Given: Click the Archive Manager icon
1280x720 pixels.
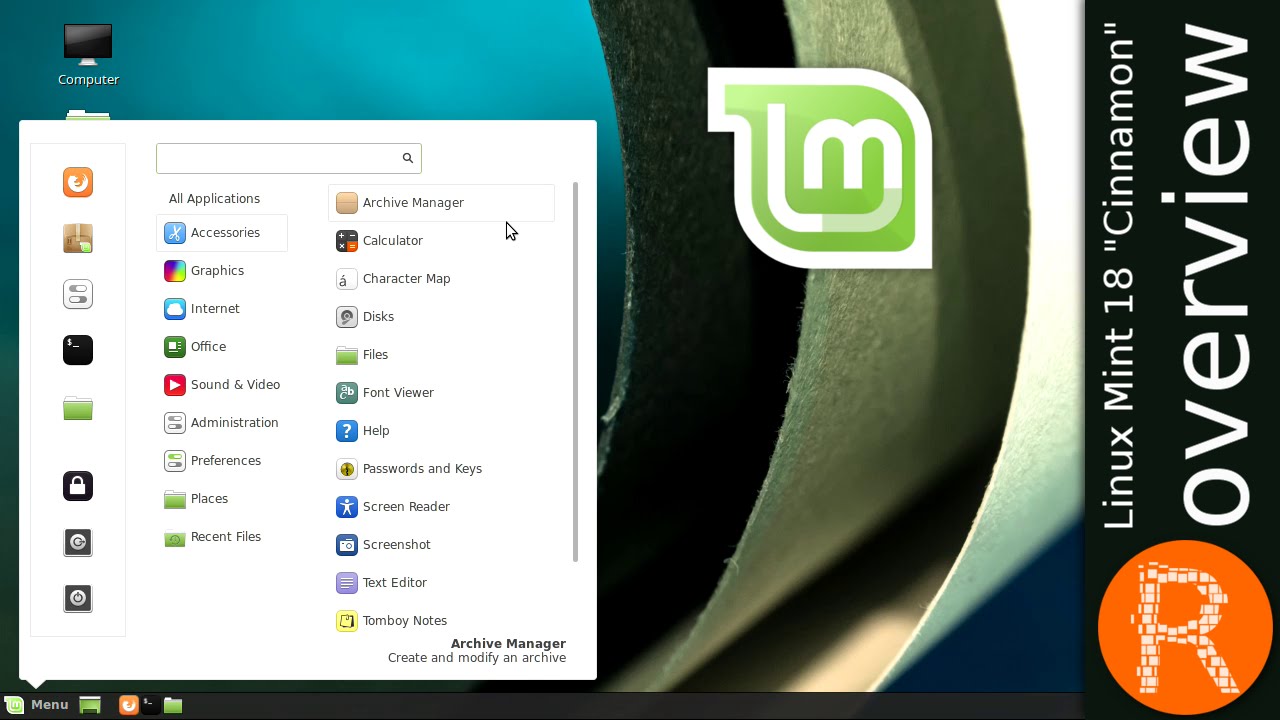Looking at the screenshot, I should point(347,203).
